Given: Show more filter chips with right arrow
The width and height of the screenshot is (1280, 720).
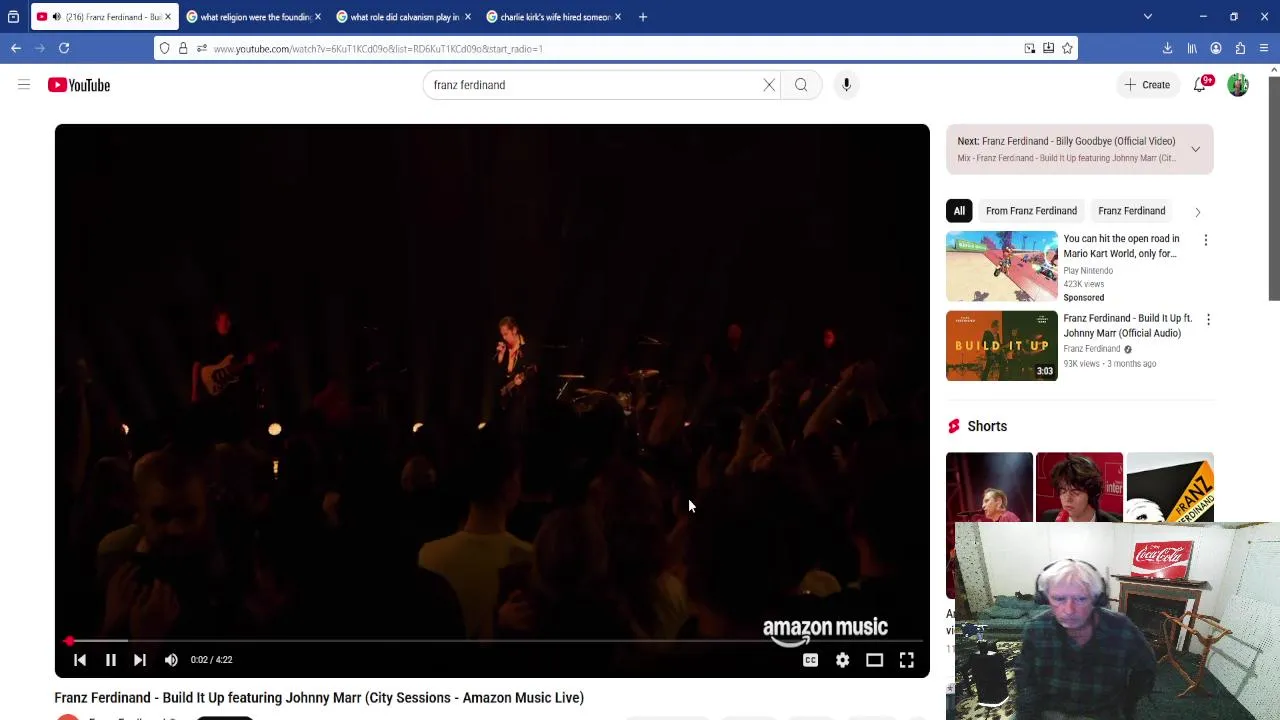Looking at the screenshot, I should click(1198, 212).
